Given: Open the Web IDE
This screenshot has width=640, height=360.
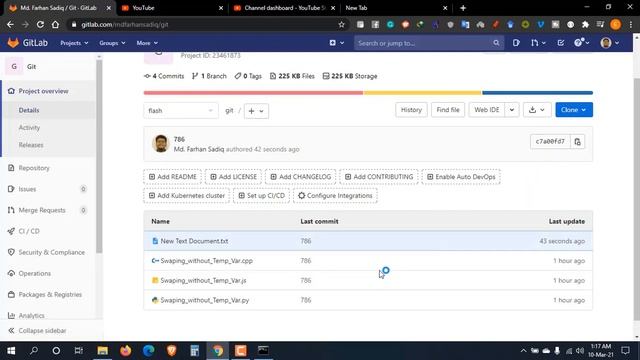Looking at the screenshot, I should pyautogui.click(x=487, y=110).
